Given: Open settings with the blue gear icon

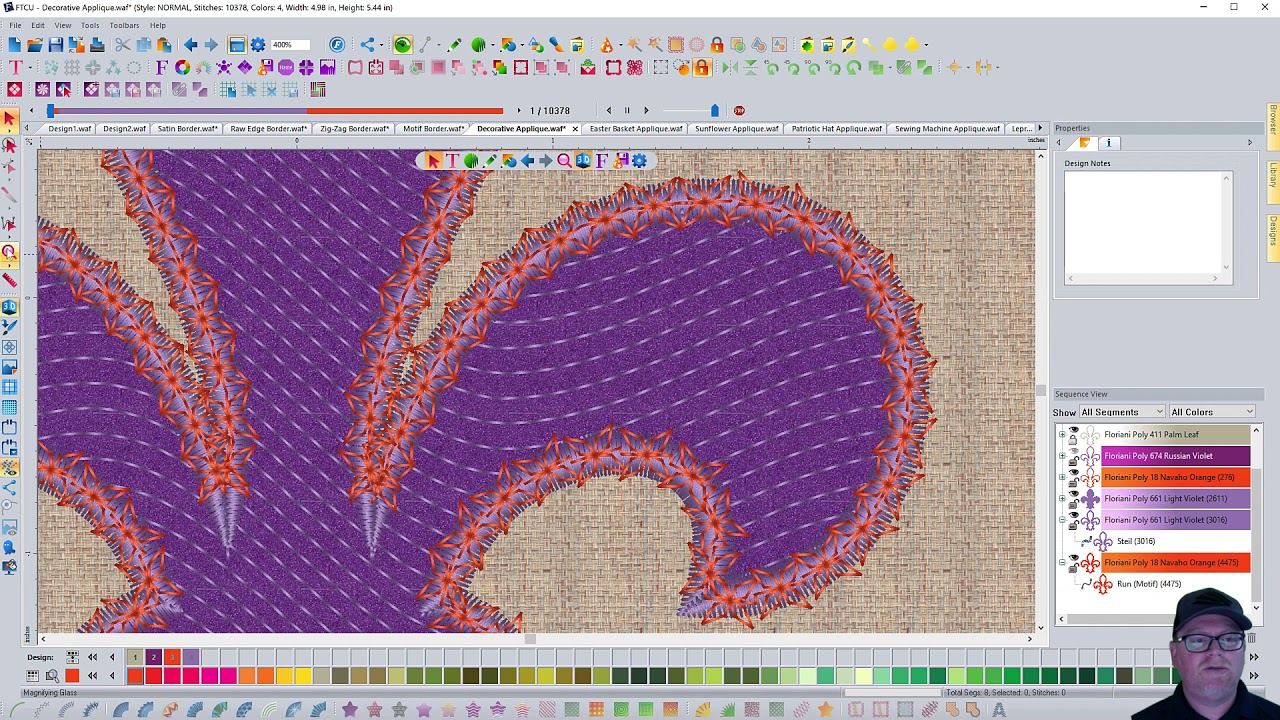Looking at the screenshot, I should 258,45.
